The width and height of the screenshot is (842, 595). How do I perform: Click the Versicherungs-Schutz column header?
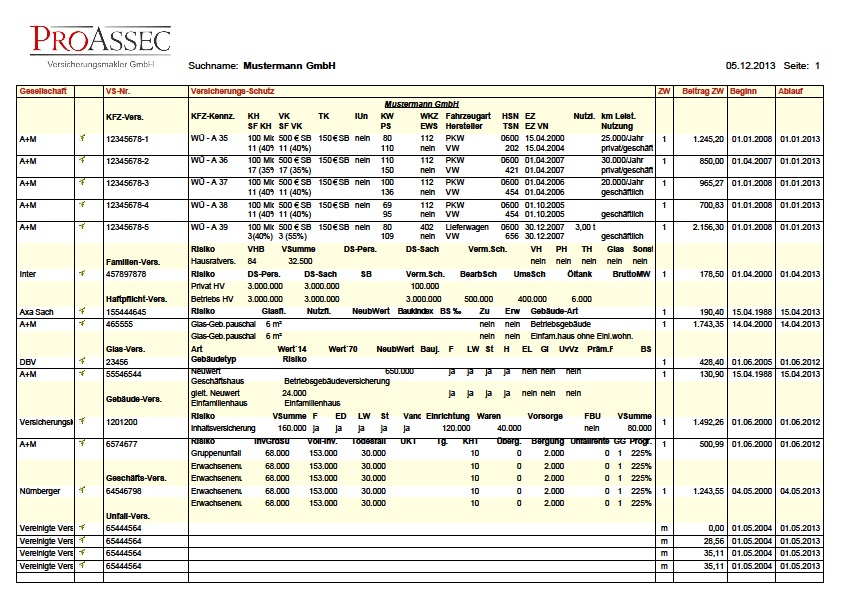tap(233, 91)
